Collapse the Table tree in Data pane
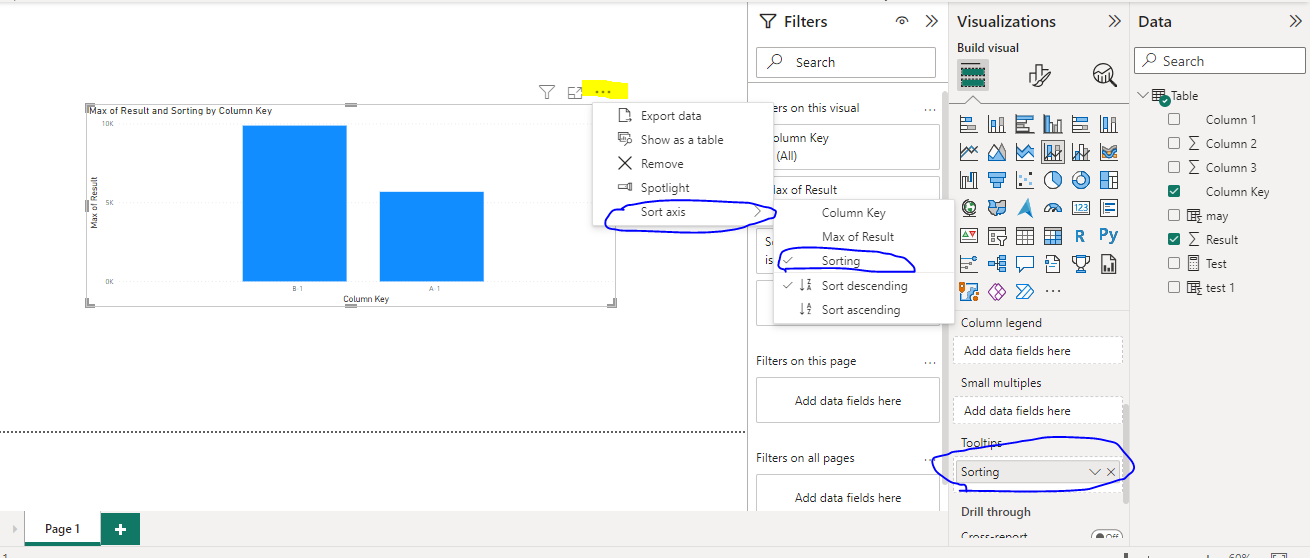Image resolution: width=1310 pixels, height=558 pixels. tap(1144, 96)
